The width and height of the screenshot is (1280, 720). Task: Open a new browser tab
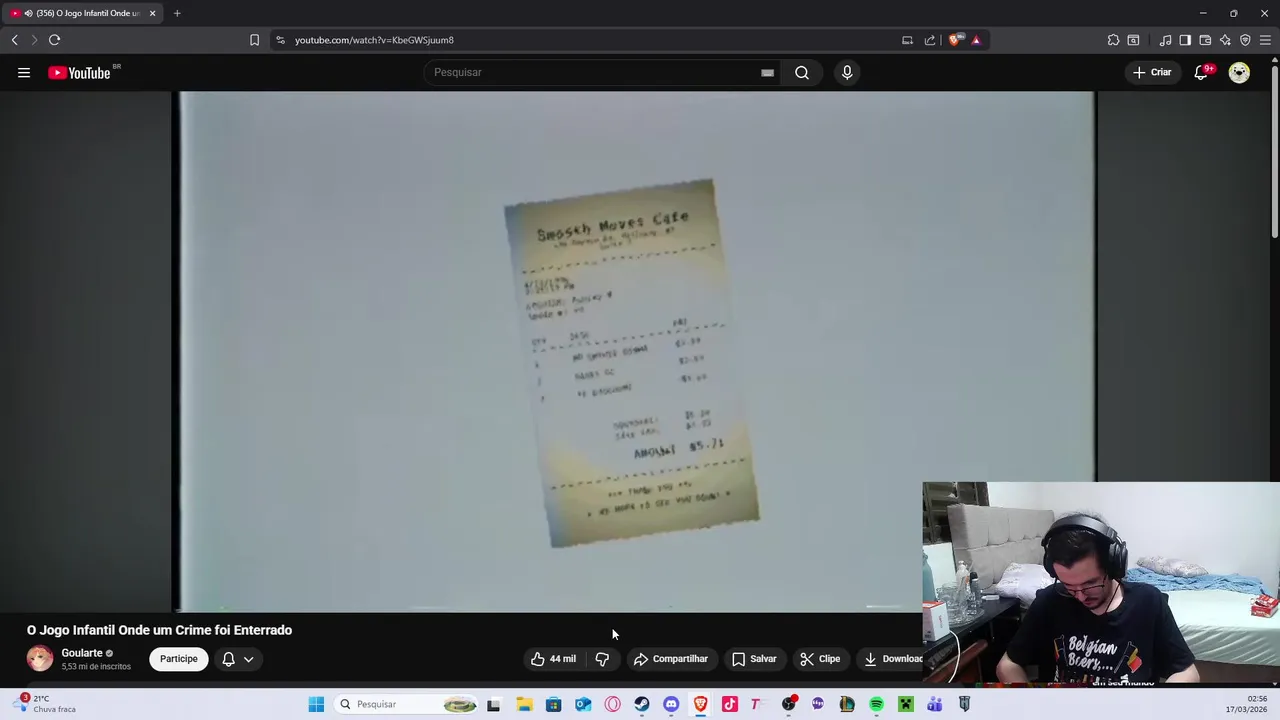pyautogui.click(x=177, y=13)
